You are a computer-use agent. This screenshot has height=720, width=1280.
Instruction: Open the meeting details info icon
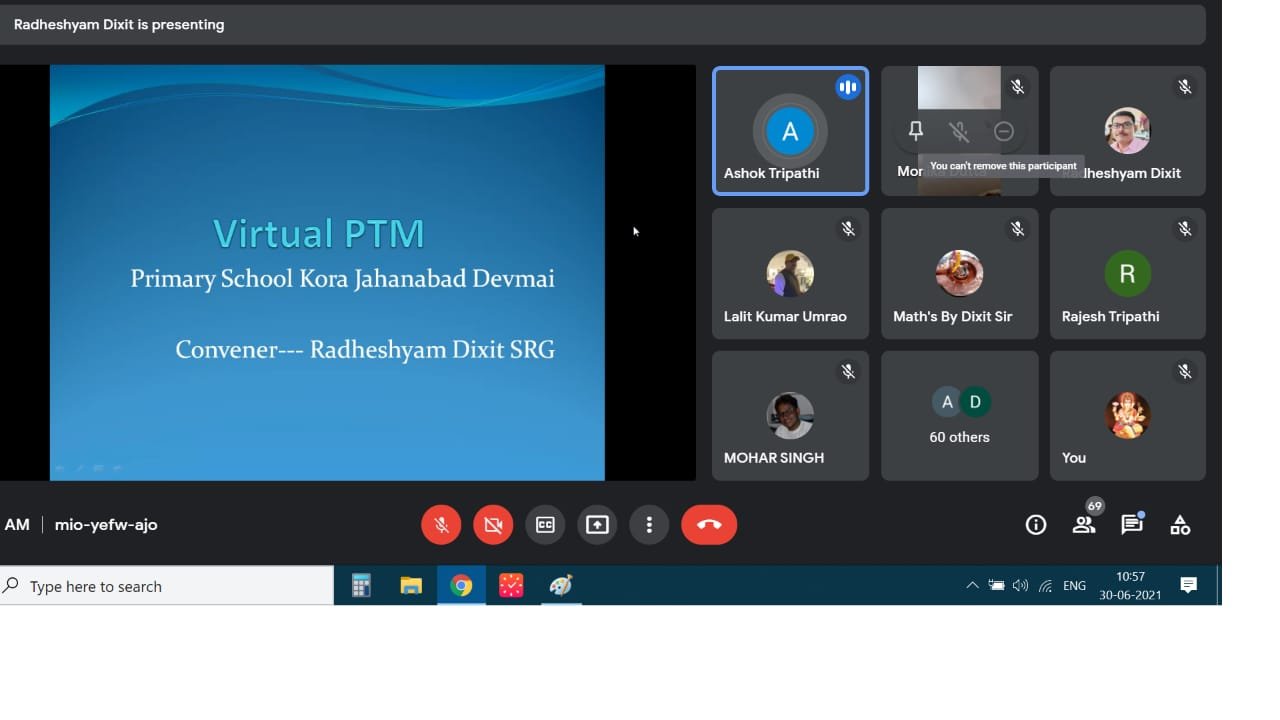(x=1036, y=525)
